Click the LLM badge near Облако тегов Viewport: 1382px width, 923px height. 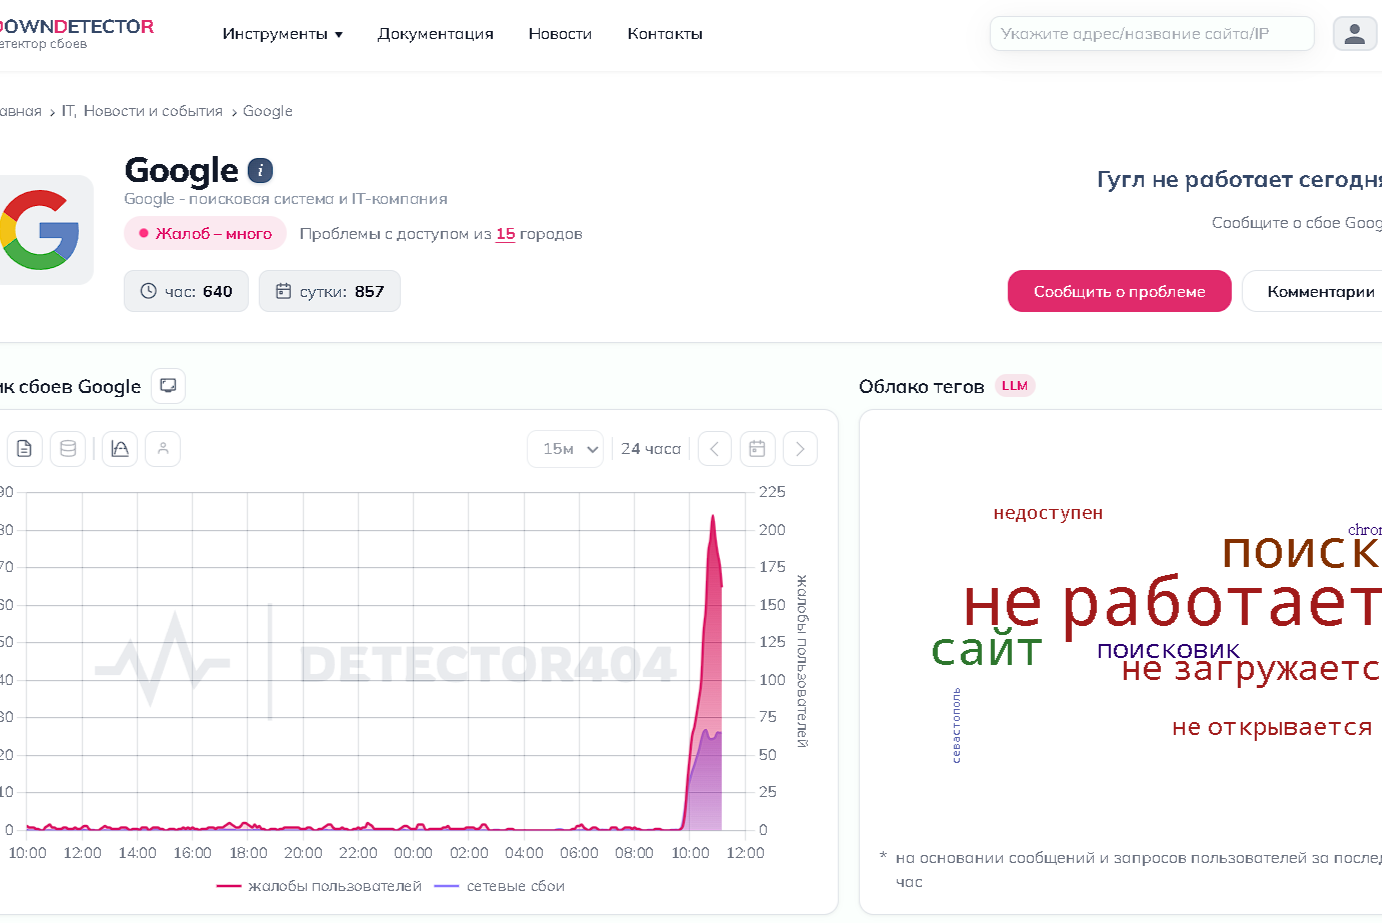pos(1015,386)
